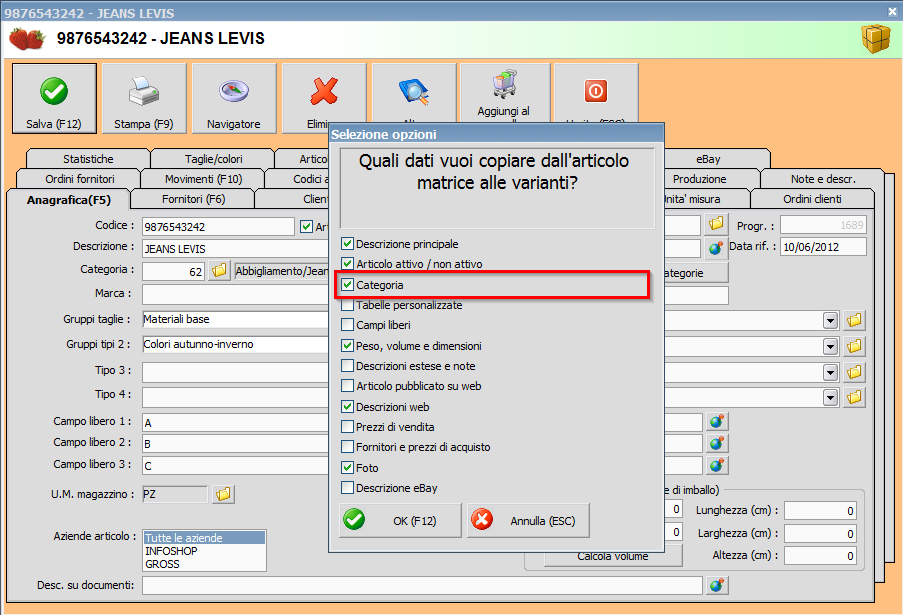Open the Taglie/colori tab
This screenshot has height=615, width=903.
(x=214, y=159)
